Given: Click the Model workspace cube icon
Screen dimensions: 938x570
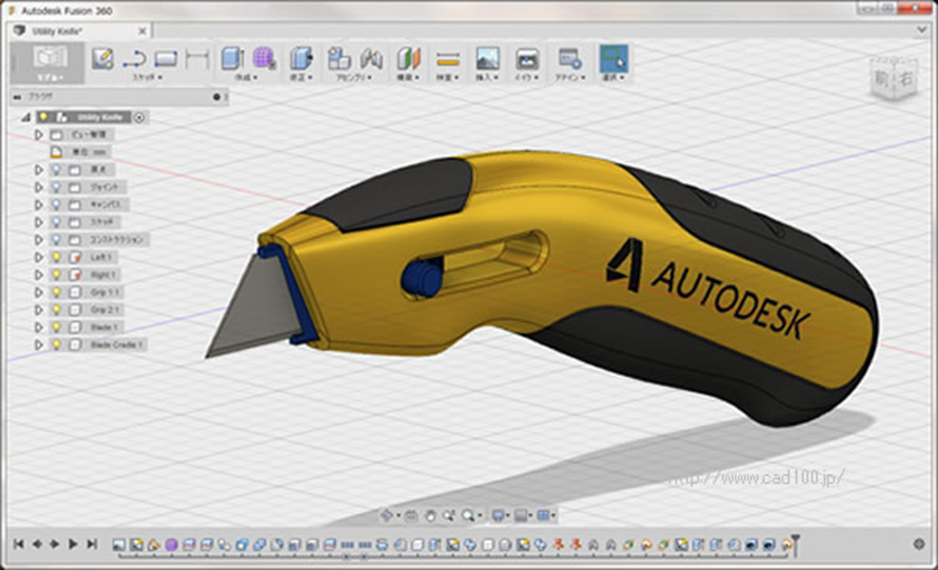Looking at the screenshot, I should tap(50, 58).
